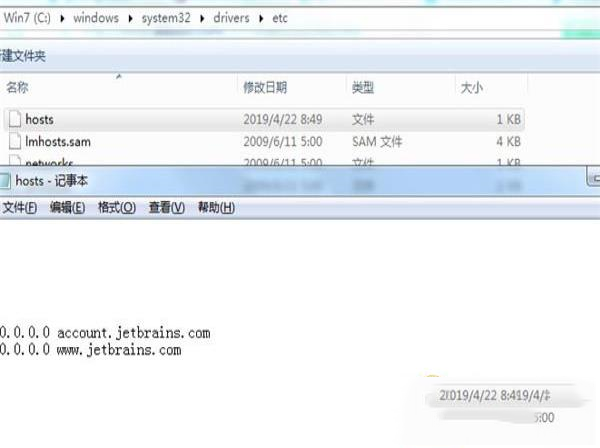This screenshot has height=448, width=600.
Task: Click the Notepad icon in the title bar
Action: [6, 181]
